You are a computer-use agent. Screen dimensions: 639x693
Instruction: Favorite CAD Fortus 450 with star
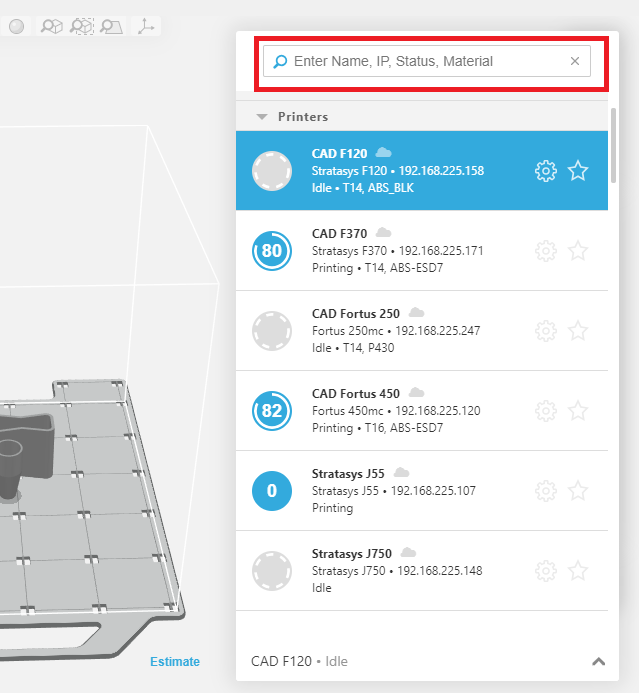[x=578, y=411]
